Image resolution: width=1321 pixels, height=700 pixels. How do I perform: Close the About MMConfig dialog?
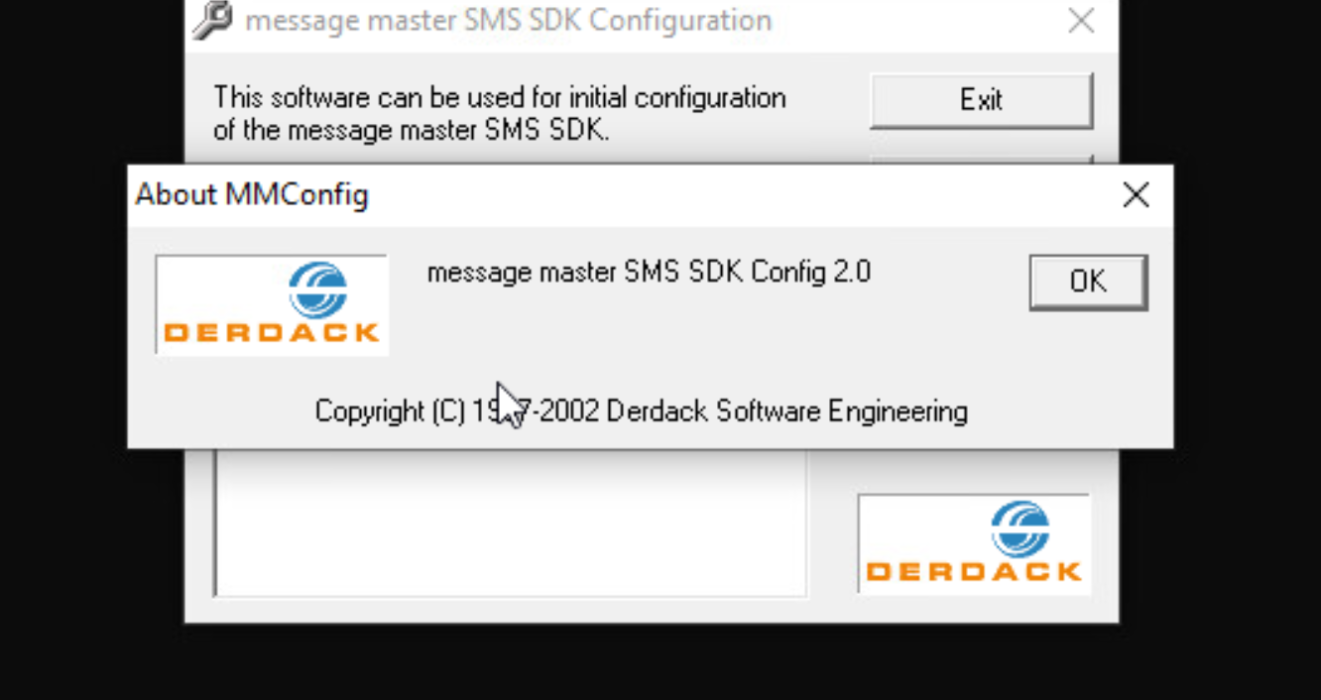[x=1136, y=195]
